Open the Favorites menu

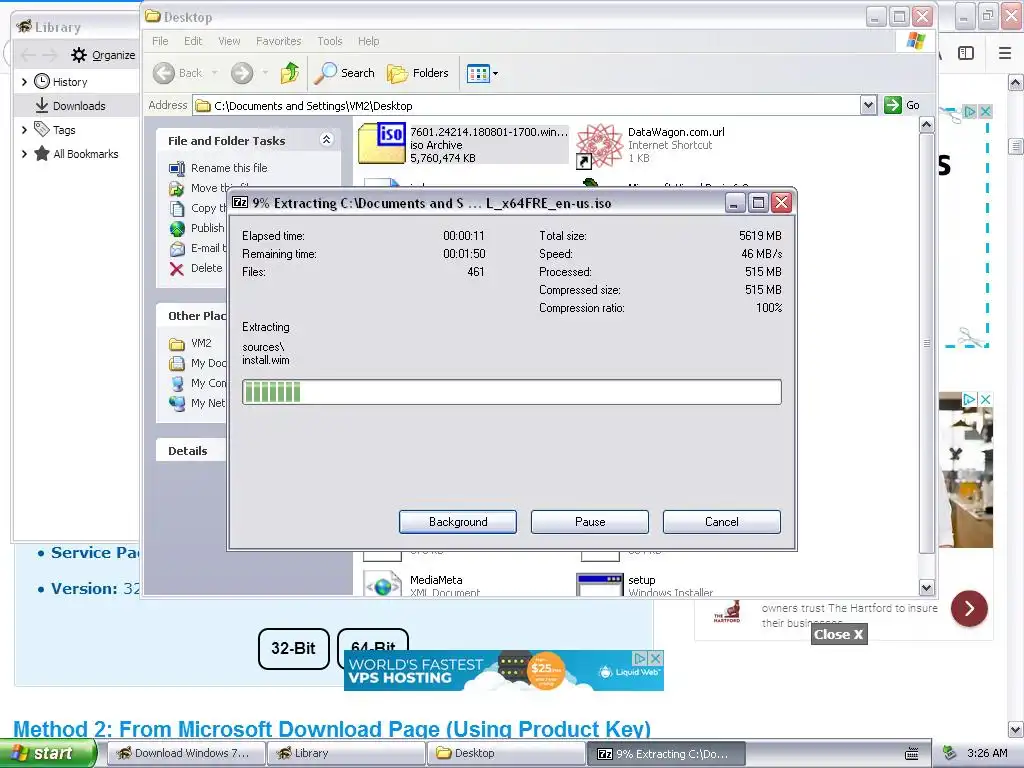point(278,41)
